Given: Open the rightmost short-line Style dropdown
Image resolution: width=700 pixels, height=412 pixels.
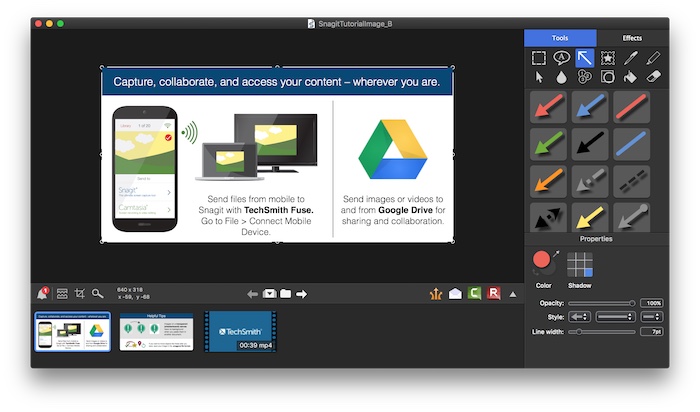Looking at the screenshot, I should 651,317.
